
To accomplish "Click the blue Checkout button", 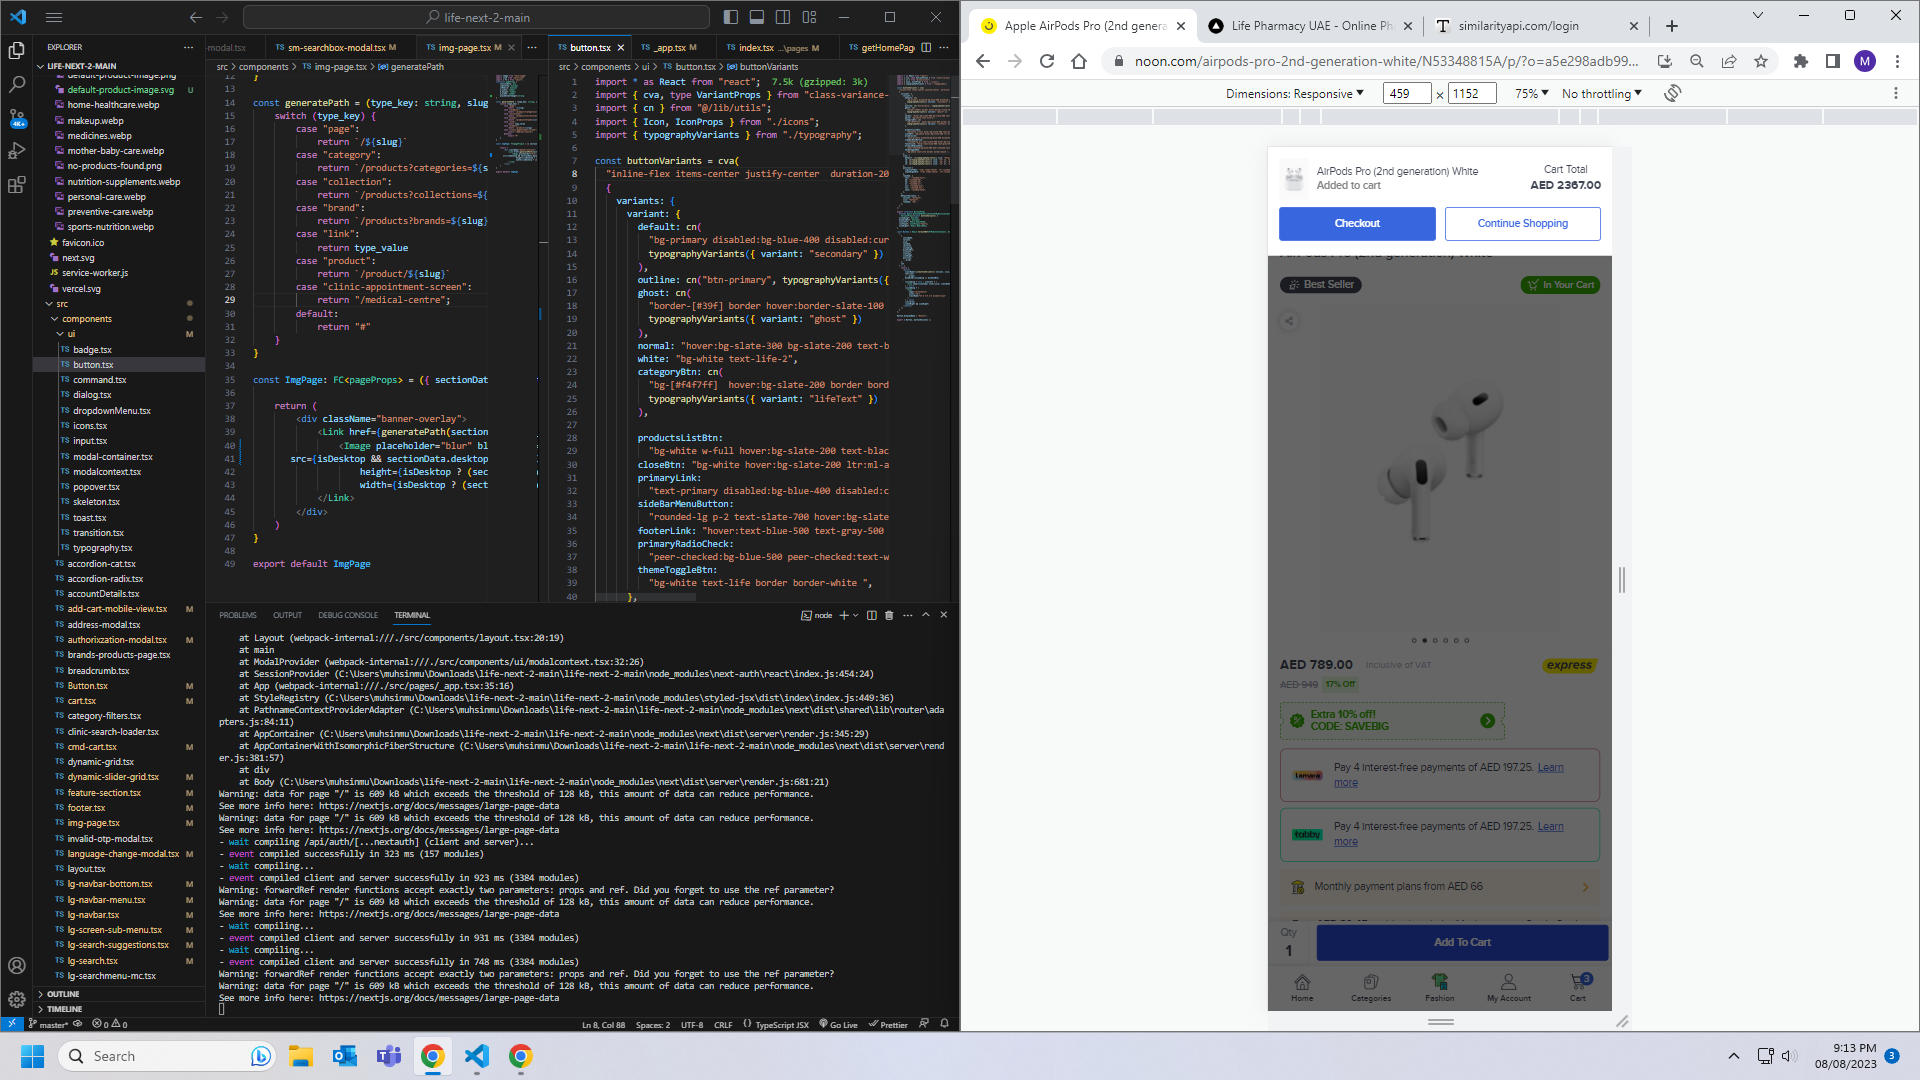I will point(1356,223).
